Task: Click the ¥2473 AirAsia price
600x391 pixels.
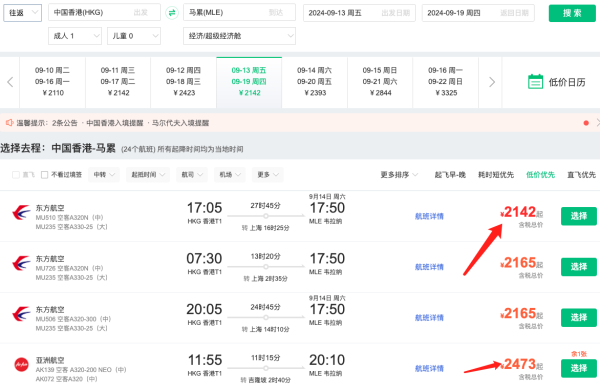Action: (x=522, y=364)
